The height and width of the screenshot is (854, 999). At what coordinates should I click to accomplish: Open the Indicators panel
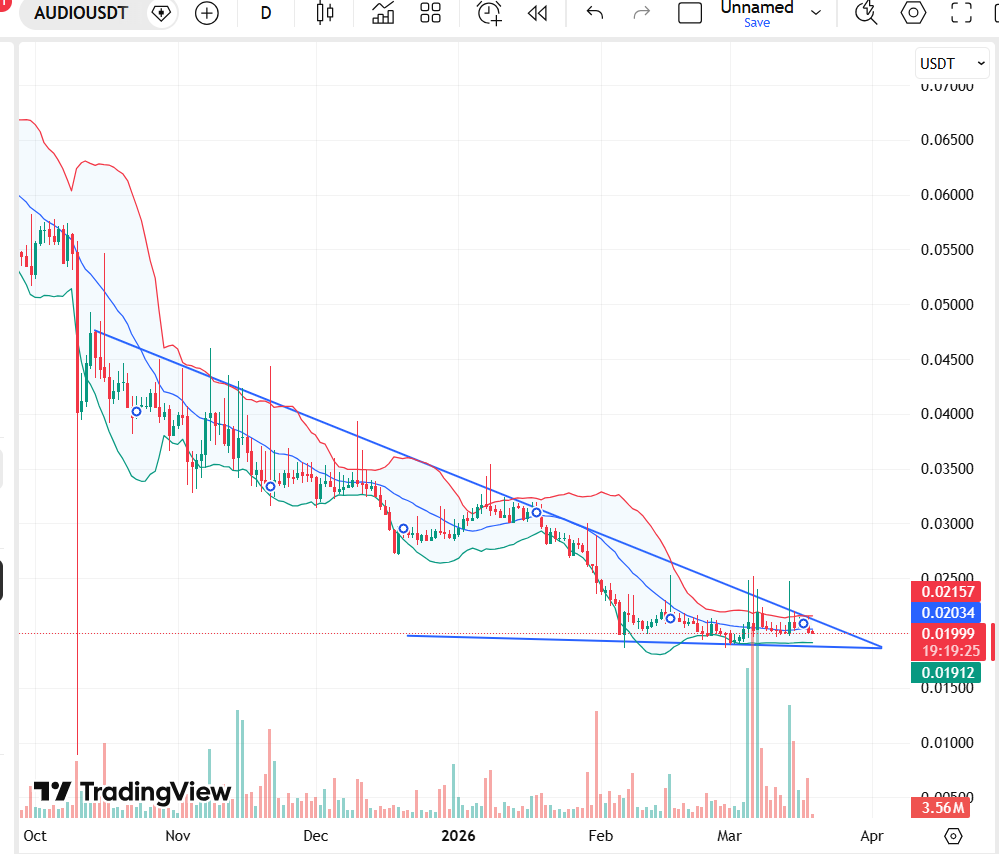click(x=382, y=14)
